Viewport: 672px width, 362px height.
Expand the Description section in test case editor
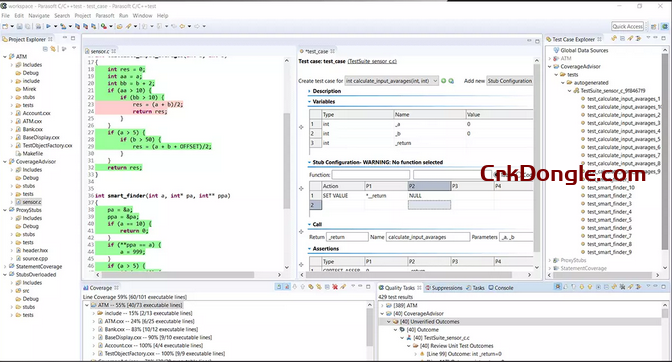tap(309, 91)
